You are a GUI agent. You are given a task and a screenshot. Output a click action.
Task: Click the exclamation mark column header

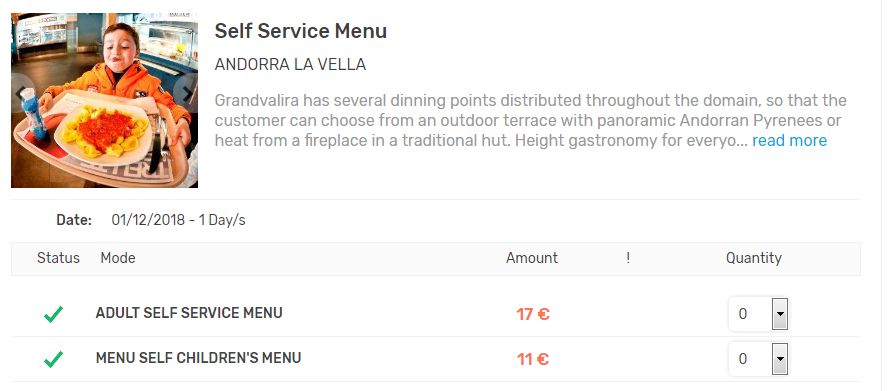(x=628, y=258)
